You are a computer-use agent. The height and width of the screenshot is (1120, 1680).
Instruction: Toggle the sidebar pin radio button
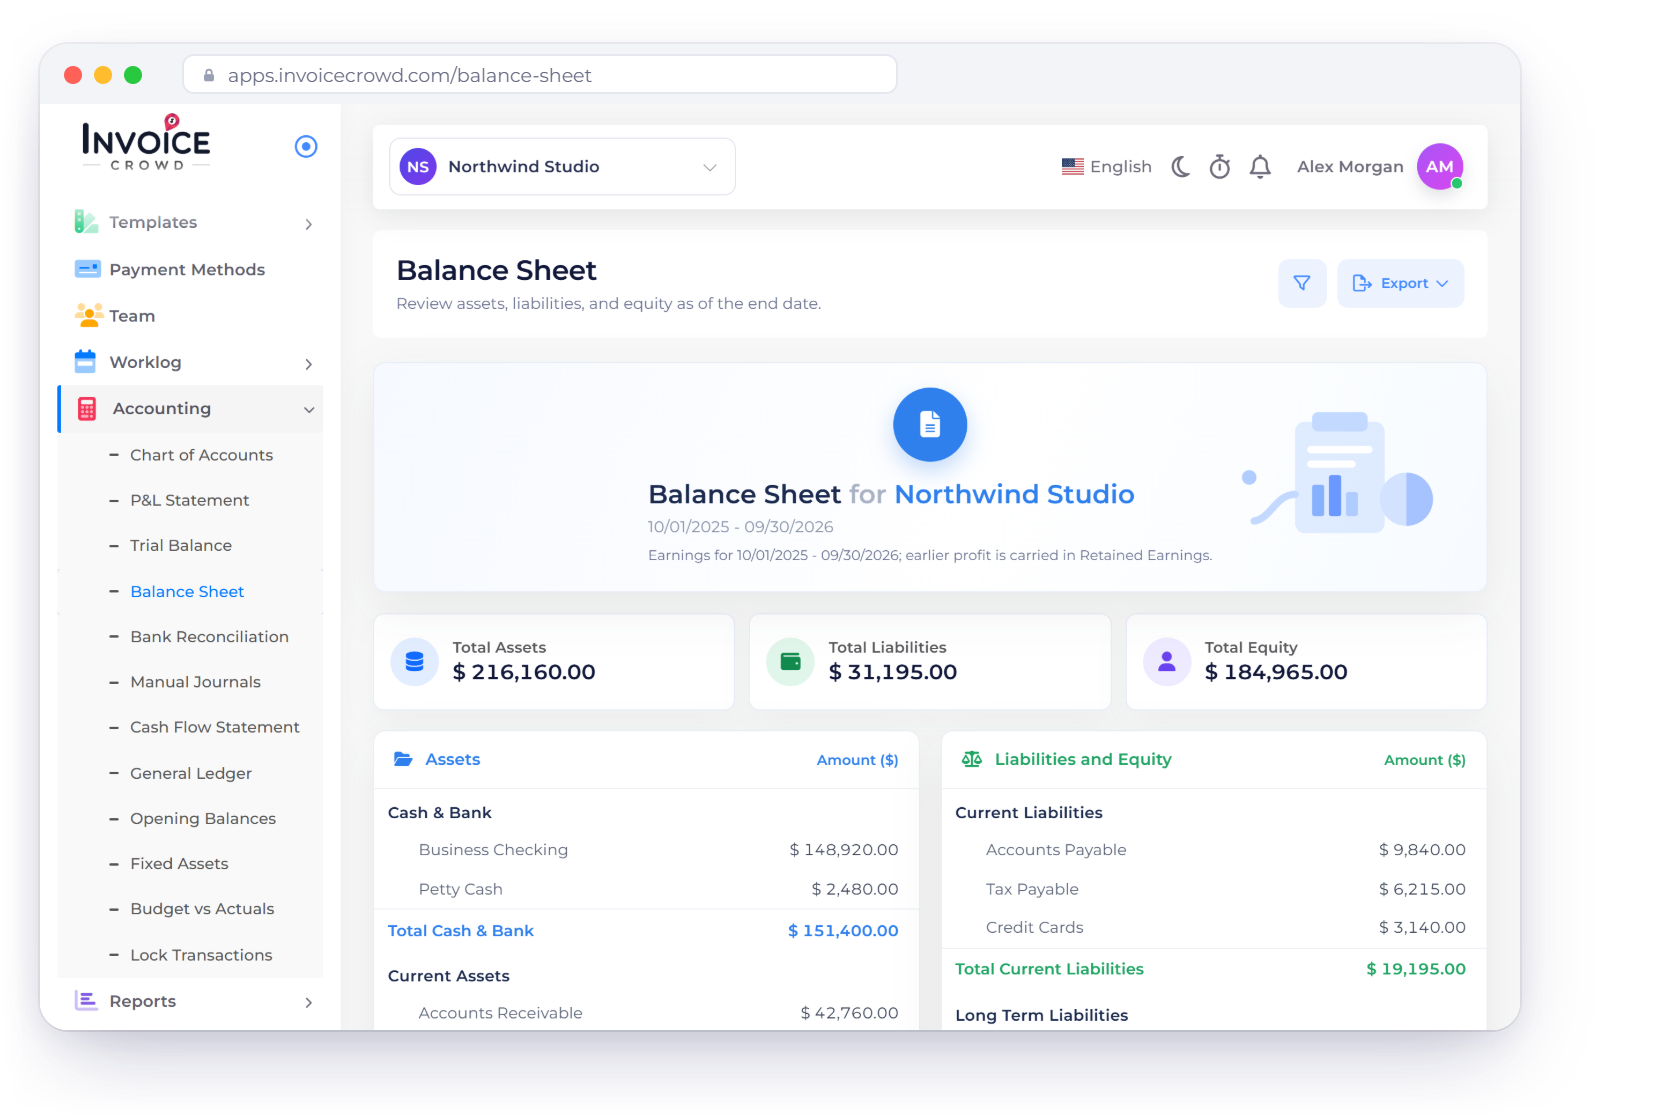[x=306, y=147]
